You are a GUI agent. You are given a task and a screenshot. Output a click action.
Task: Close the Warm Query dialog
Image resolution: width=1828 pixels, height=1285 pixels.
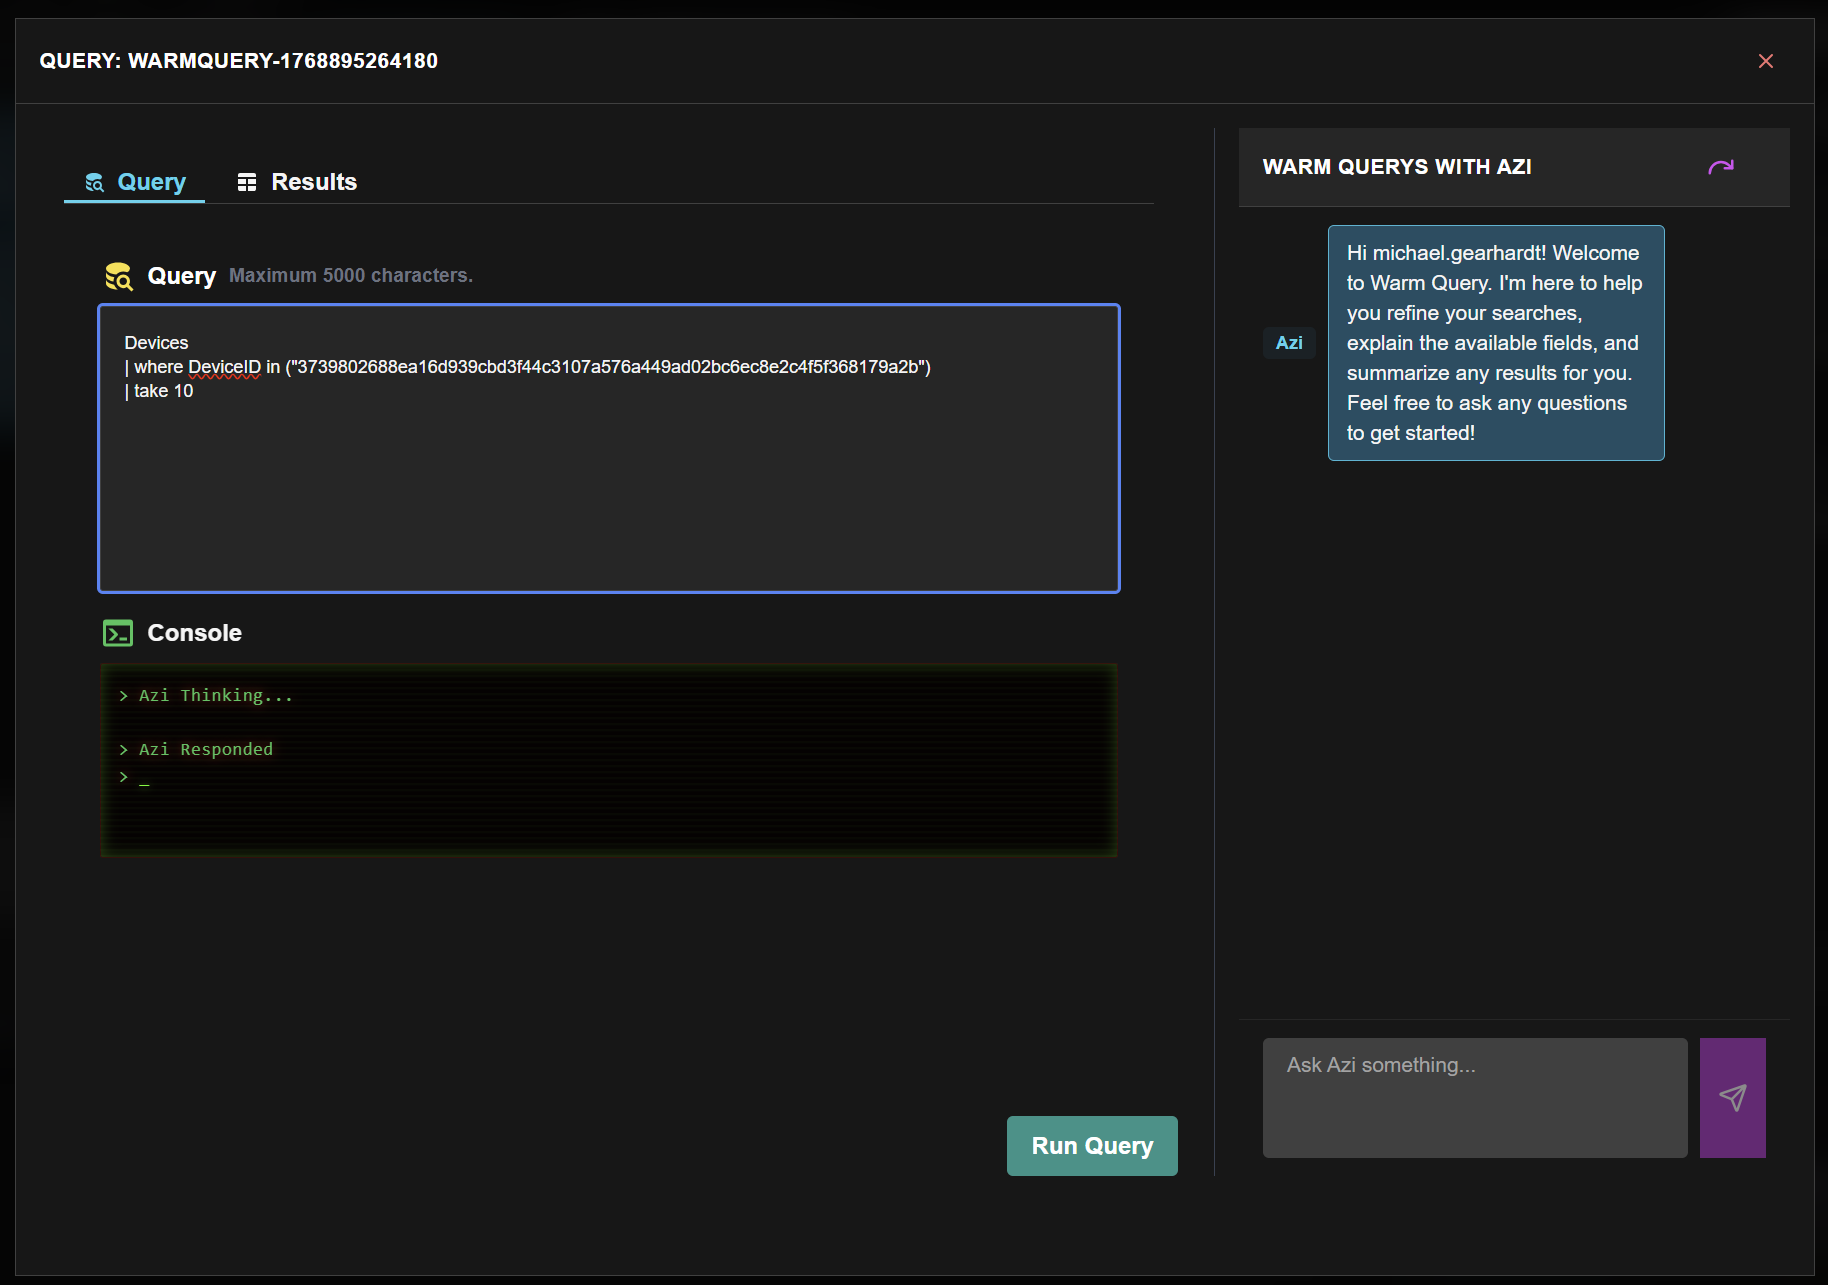click(x=1766, y=61)
